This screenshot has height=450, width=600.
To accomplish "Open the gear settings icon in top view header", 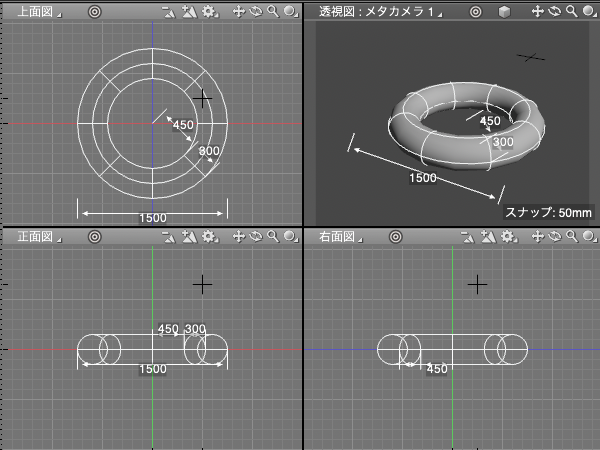I will point(209,11).
